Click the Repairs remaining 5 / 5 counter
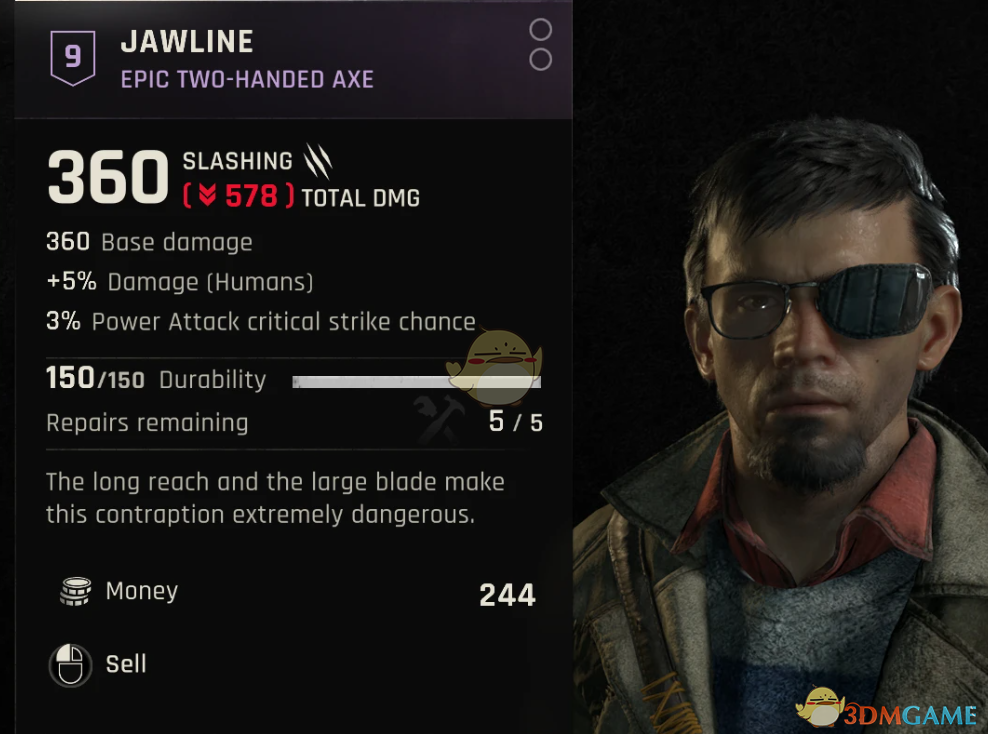Image resolution: width=988 pixels, height=734 pixels. (x=516, y=421)
